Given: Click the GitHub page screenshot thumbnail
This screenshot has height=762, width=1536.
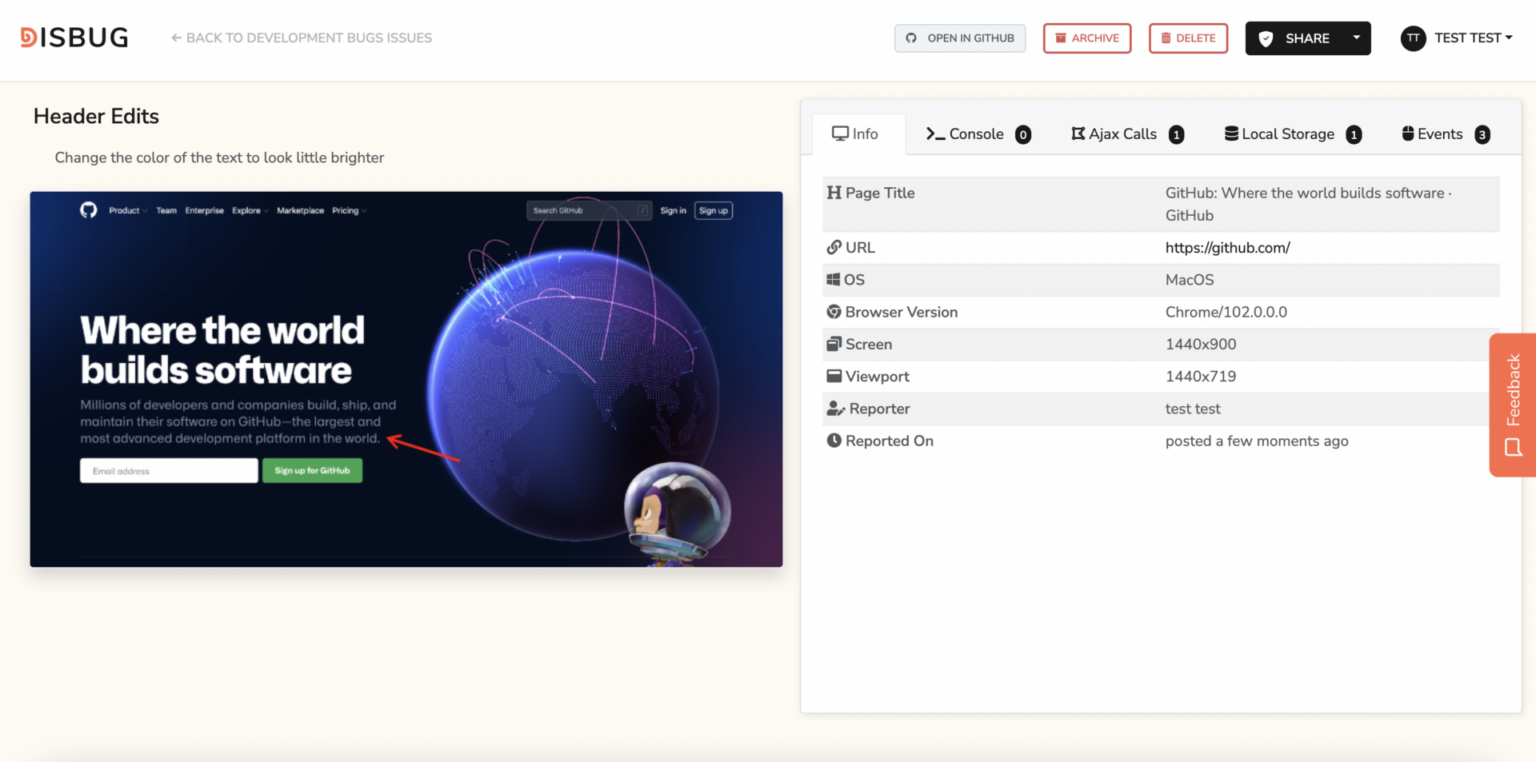Looking at the screenshot, I should click(x=406, y=379).
